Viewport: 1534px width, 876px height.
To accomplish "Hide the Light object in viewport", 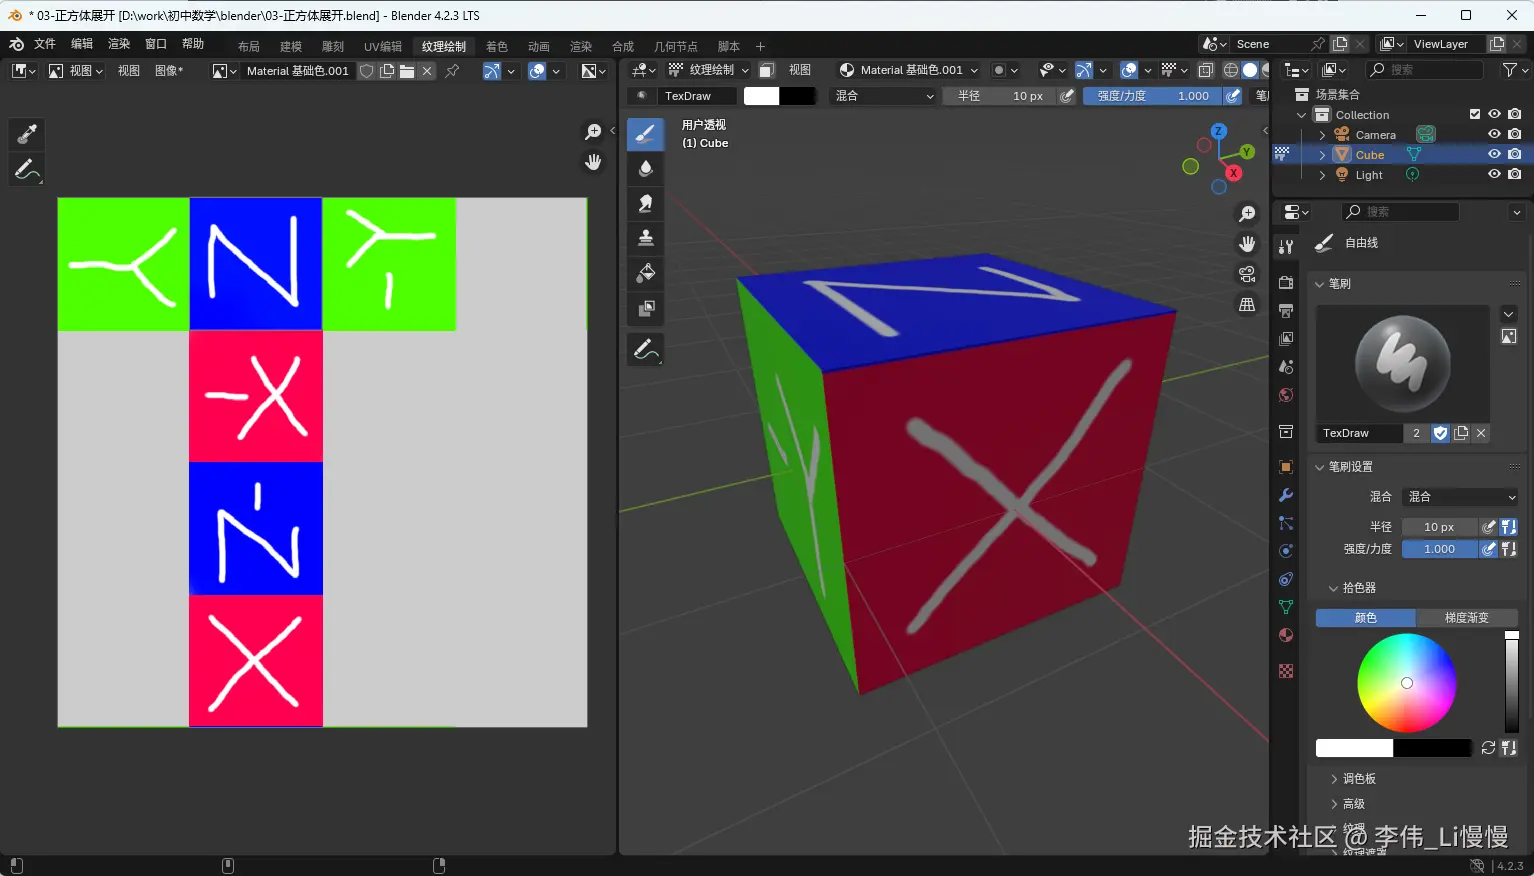I will tap(1494, 174).
